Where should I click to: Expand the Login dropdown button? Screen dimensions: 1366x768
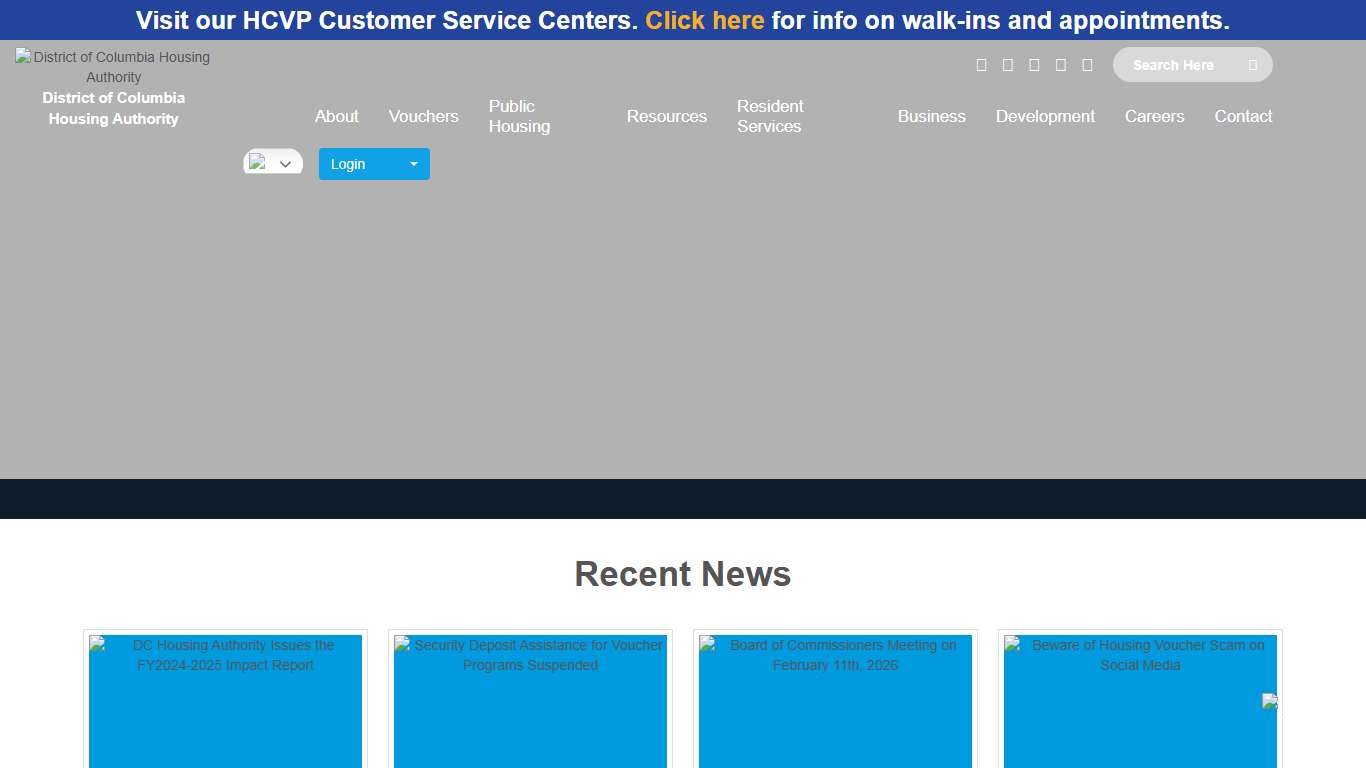click(374, 164)
